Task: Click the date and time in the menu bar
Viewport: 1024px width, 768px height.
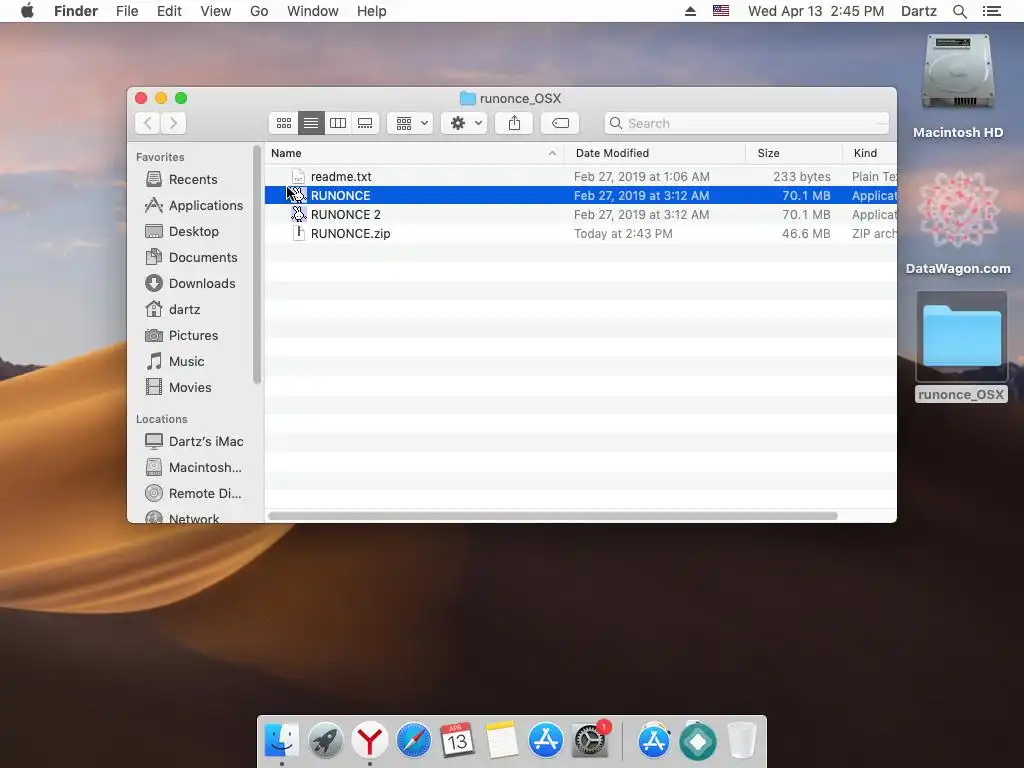Action: point(816,11)
